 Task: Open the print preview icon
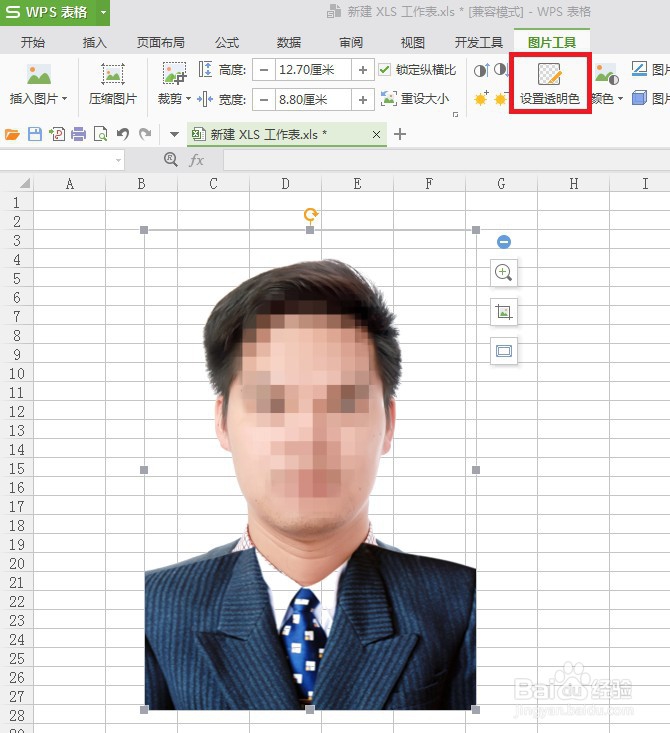tap(101, 135)
